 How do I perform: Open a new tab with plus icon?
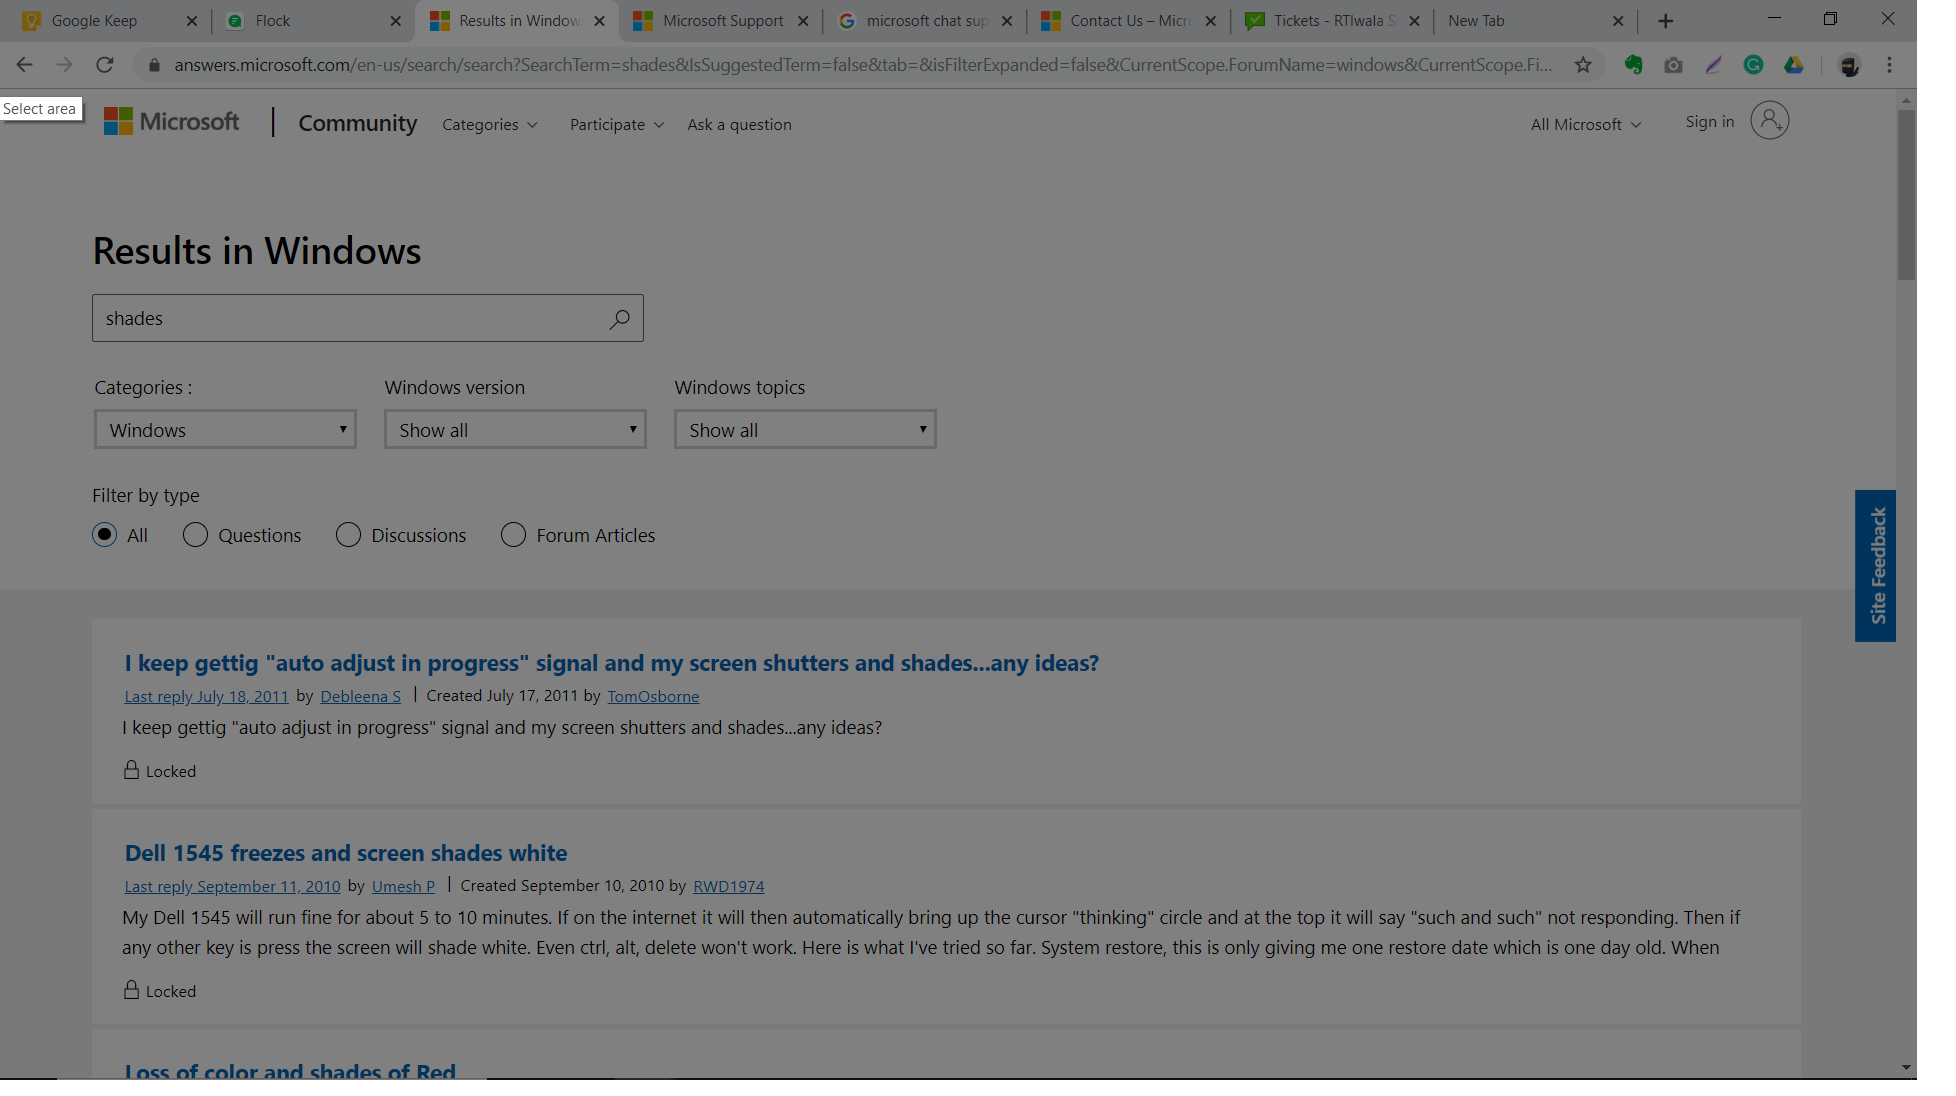point(1666,21)
